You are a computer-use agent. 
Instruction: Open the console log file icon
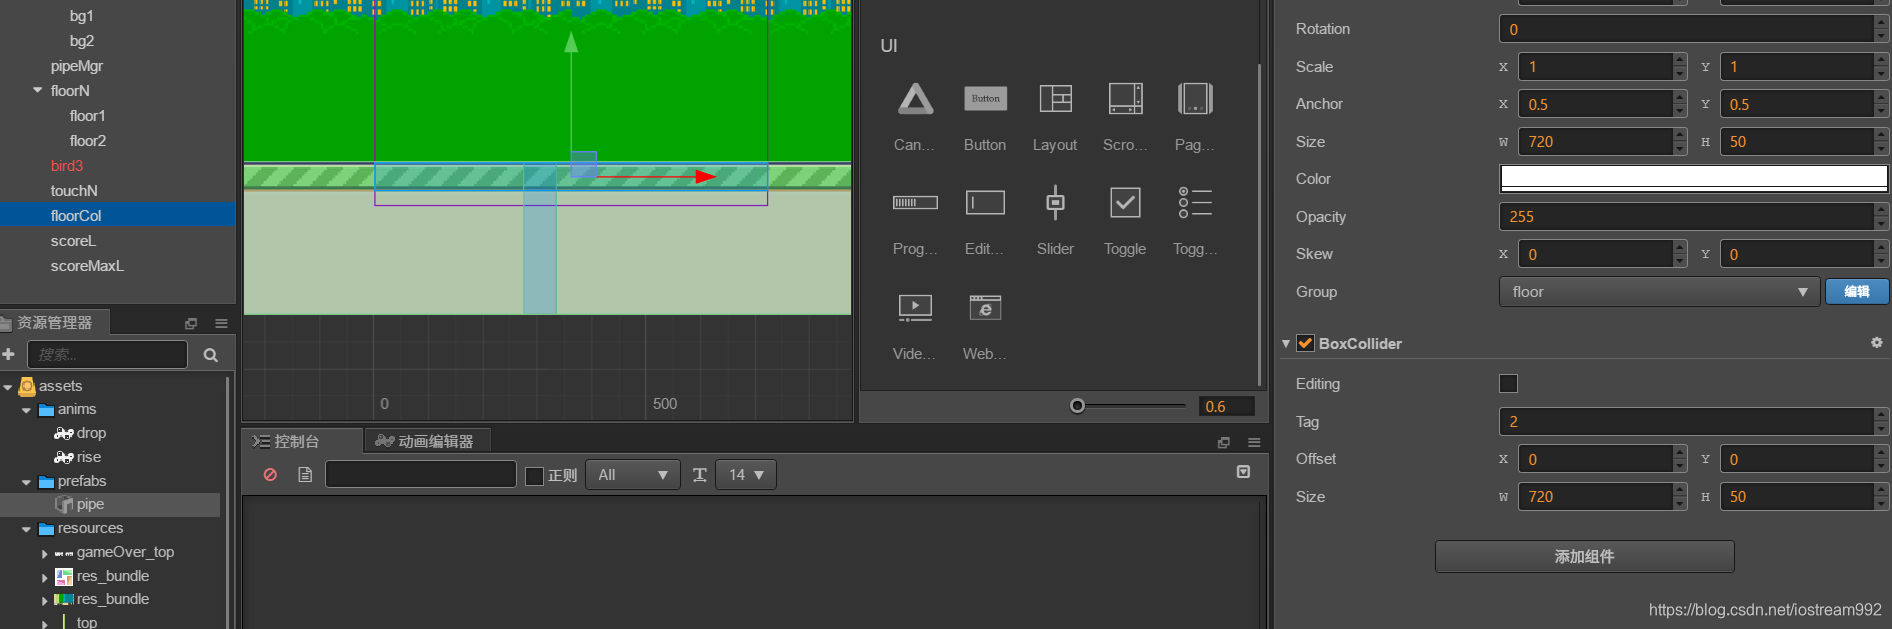tap(305, 475)
